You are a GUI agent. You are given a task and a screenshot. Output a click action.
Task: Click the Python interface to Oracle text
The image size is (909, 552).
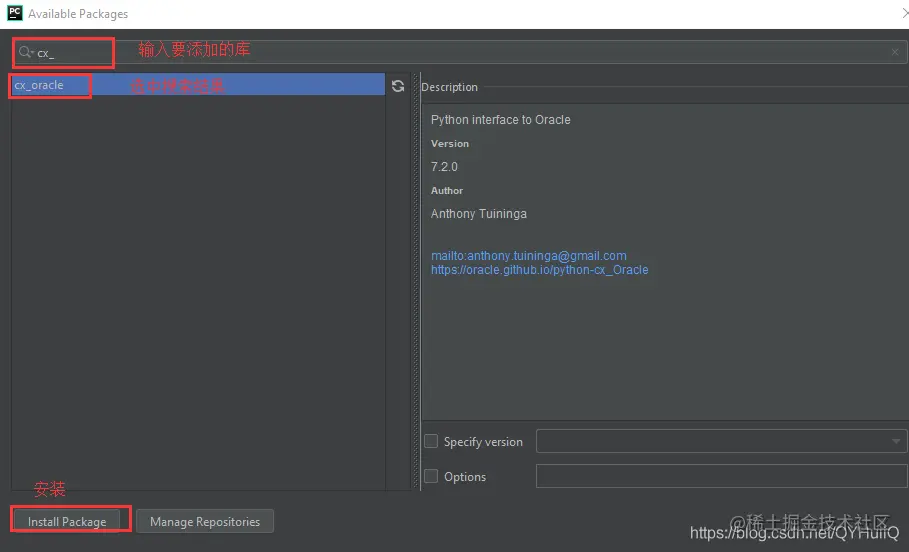coord(500,119)
